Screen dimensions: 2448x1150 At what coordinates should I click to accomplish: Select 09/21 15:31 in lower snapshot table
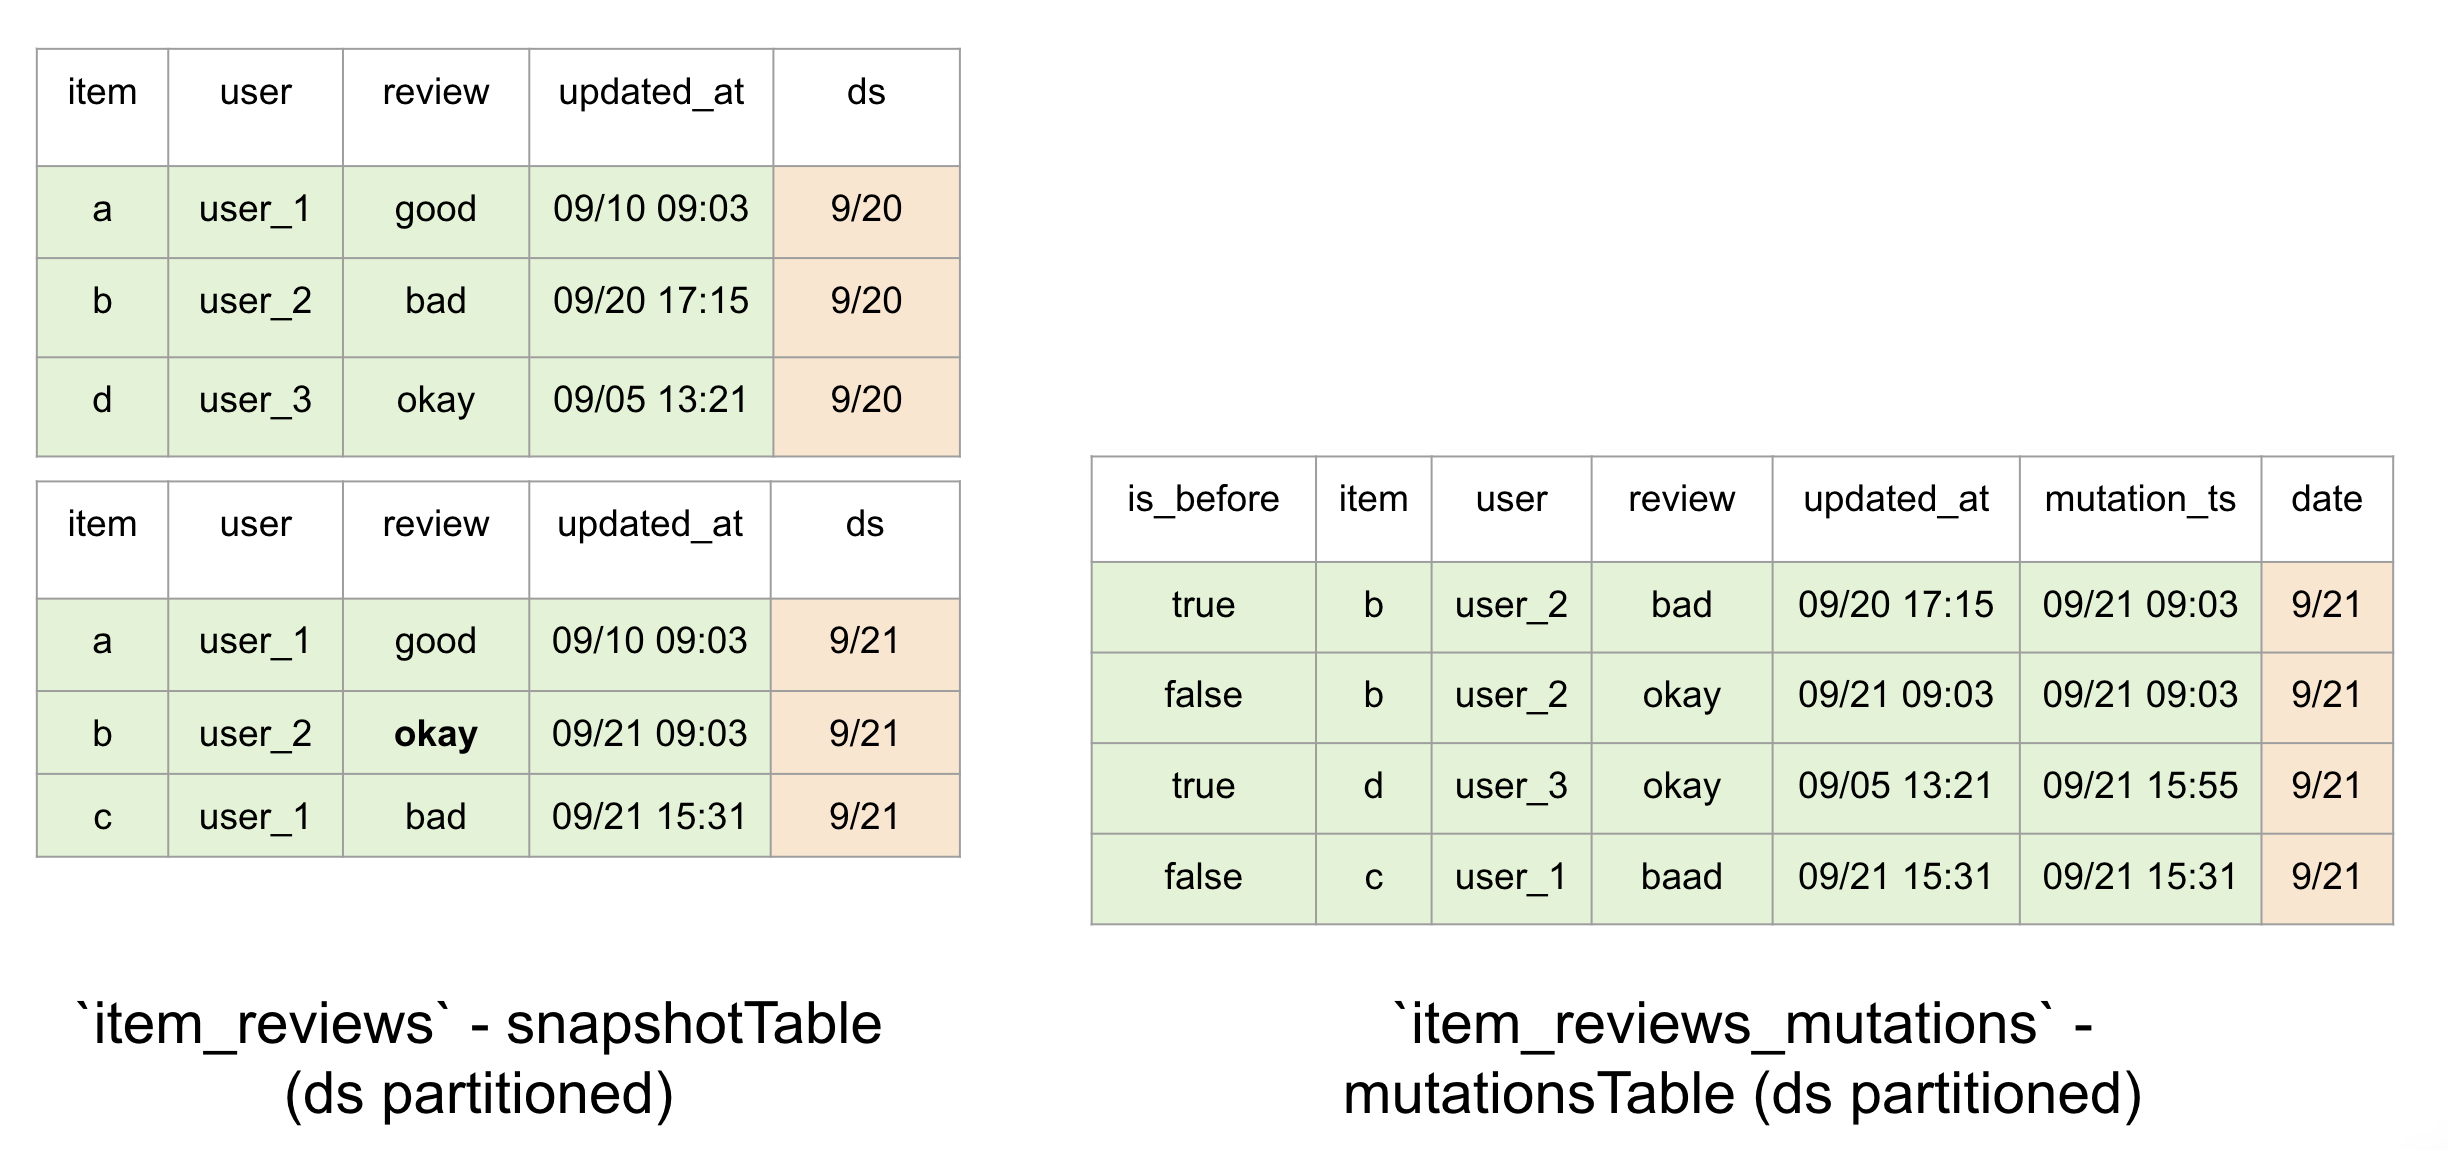649,817
